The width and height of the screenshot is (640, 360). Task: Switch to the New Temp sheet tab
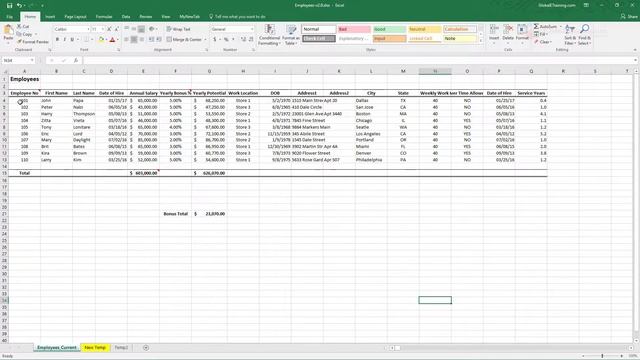click(x=95, y=348)
